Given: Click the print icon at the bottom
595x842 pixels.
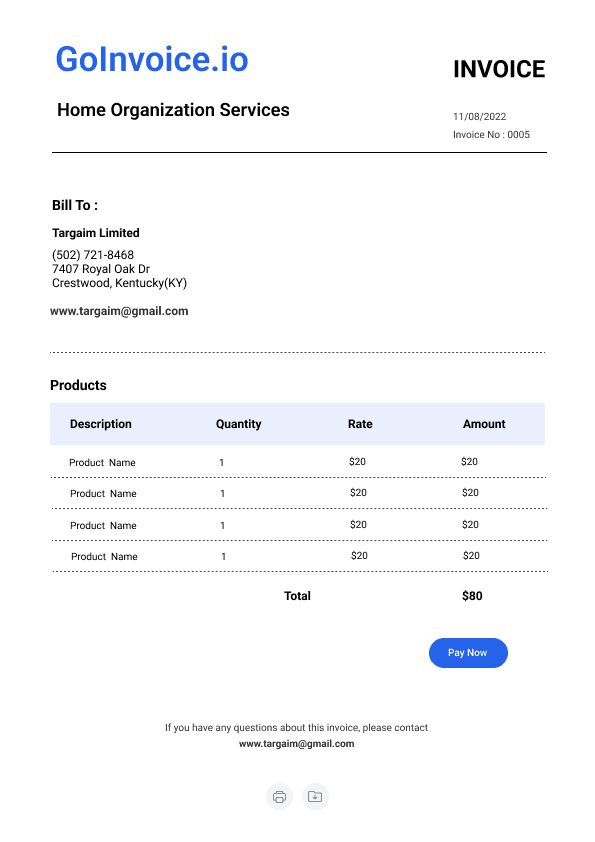Looking at the screenshot, I should pos(279,796).
